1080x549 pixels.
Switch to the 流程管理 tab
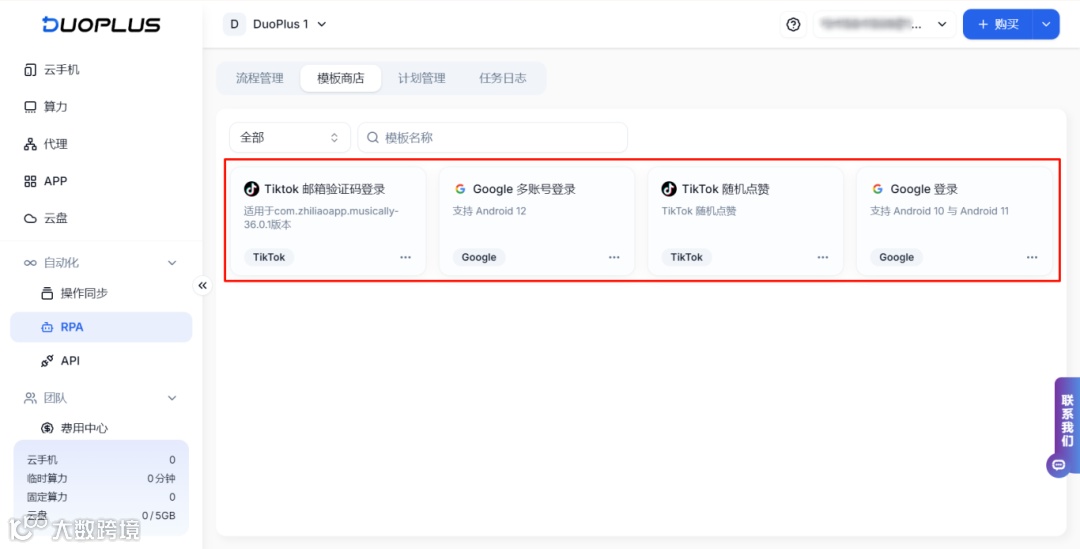tap(260, 79)
